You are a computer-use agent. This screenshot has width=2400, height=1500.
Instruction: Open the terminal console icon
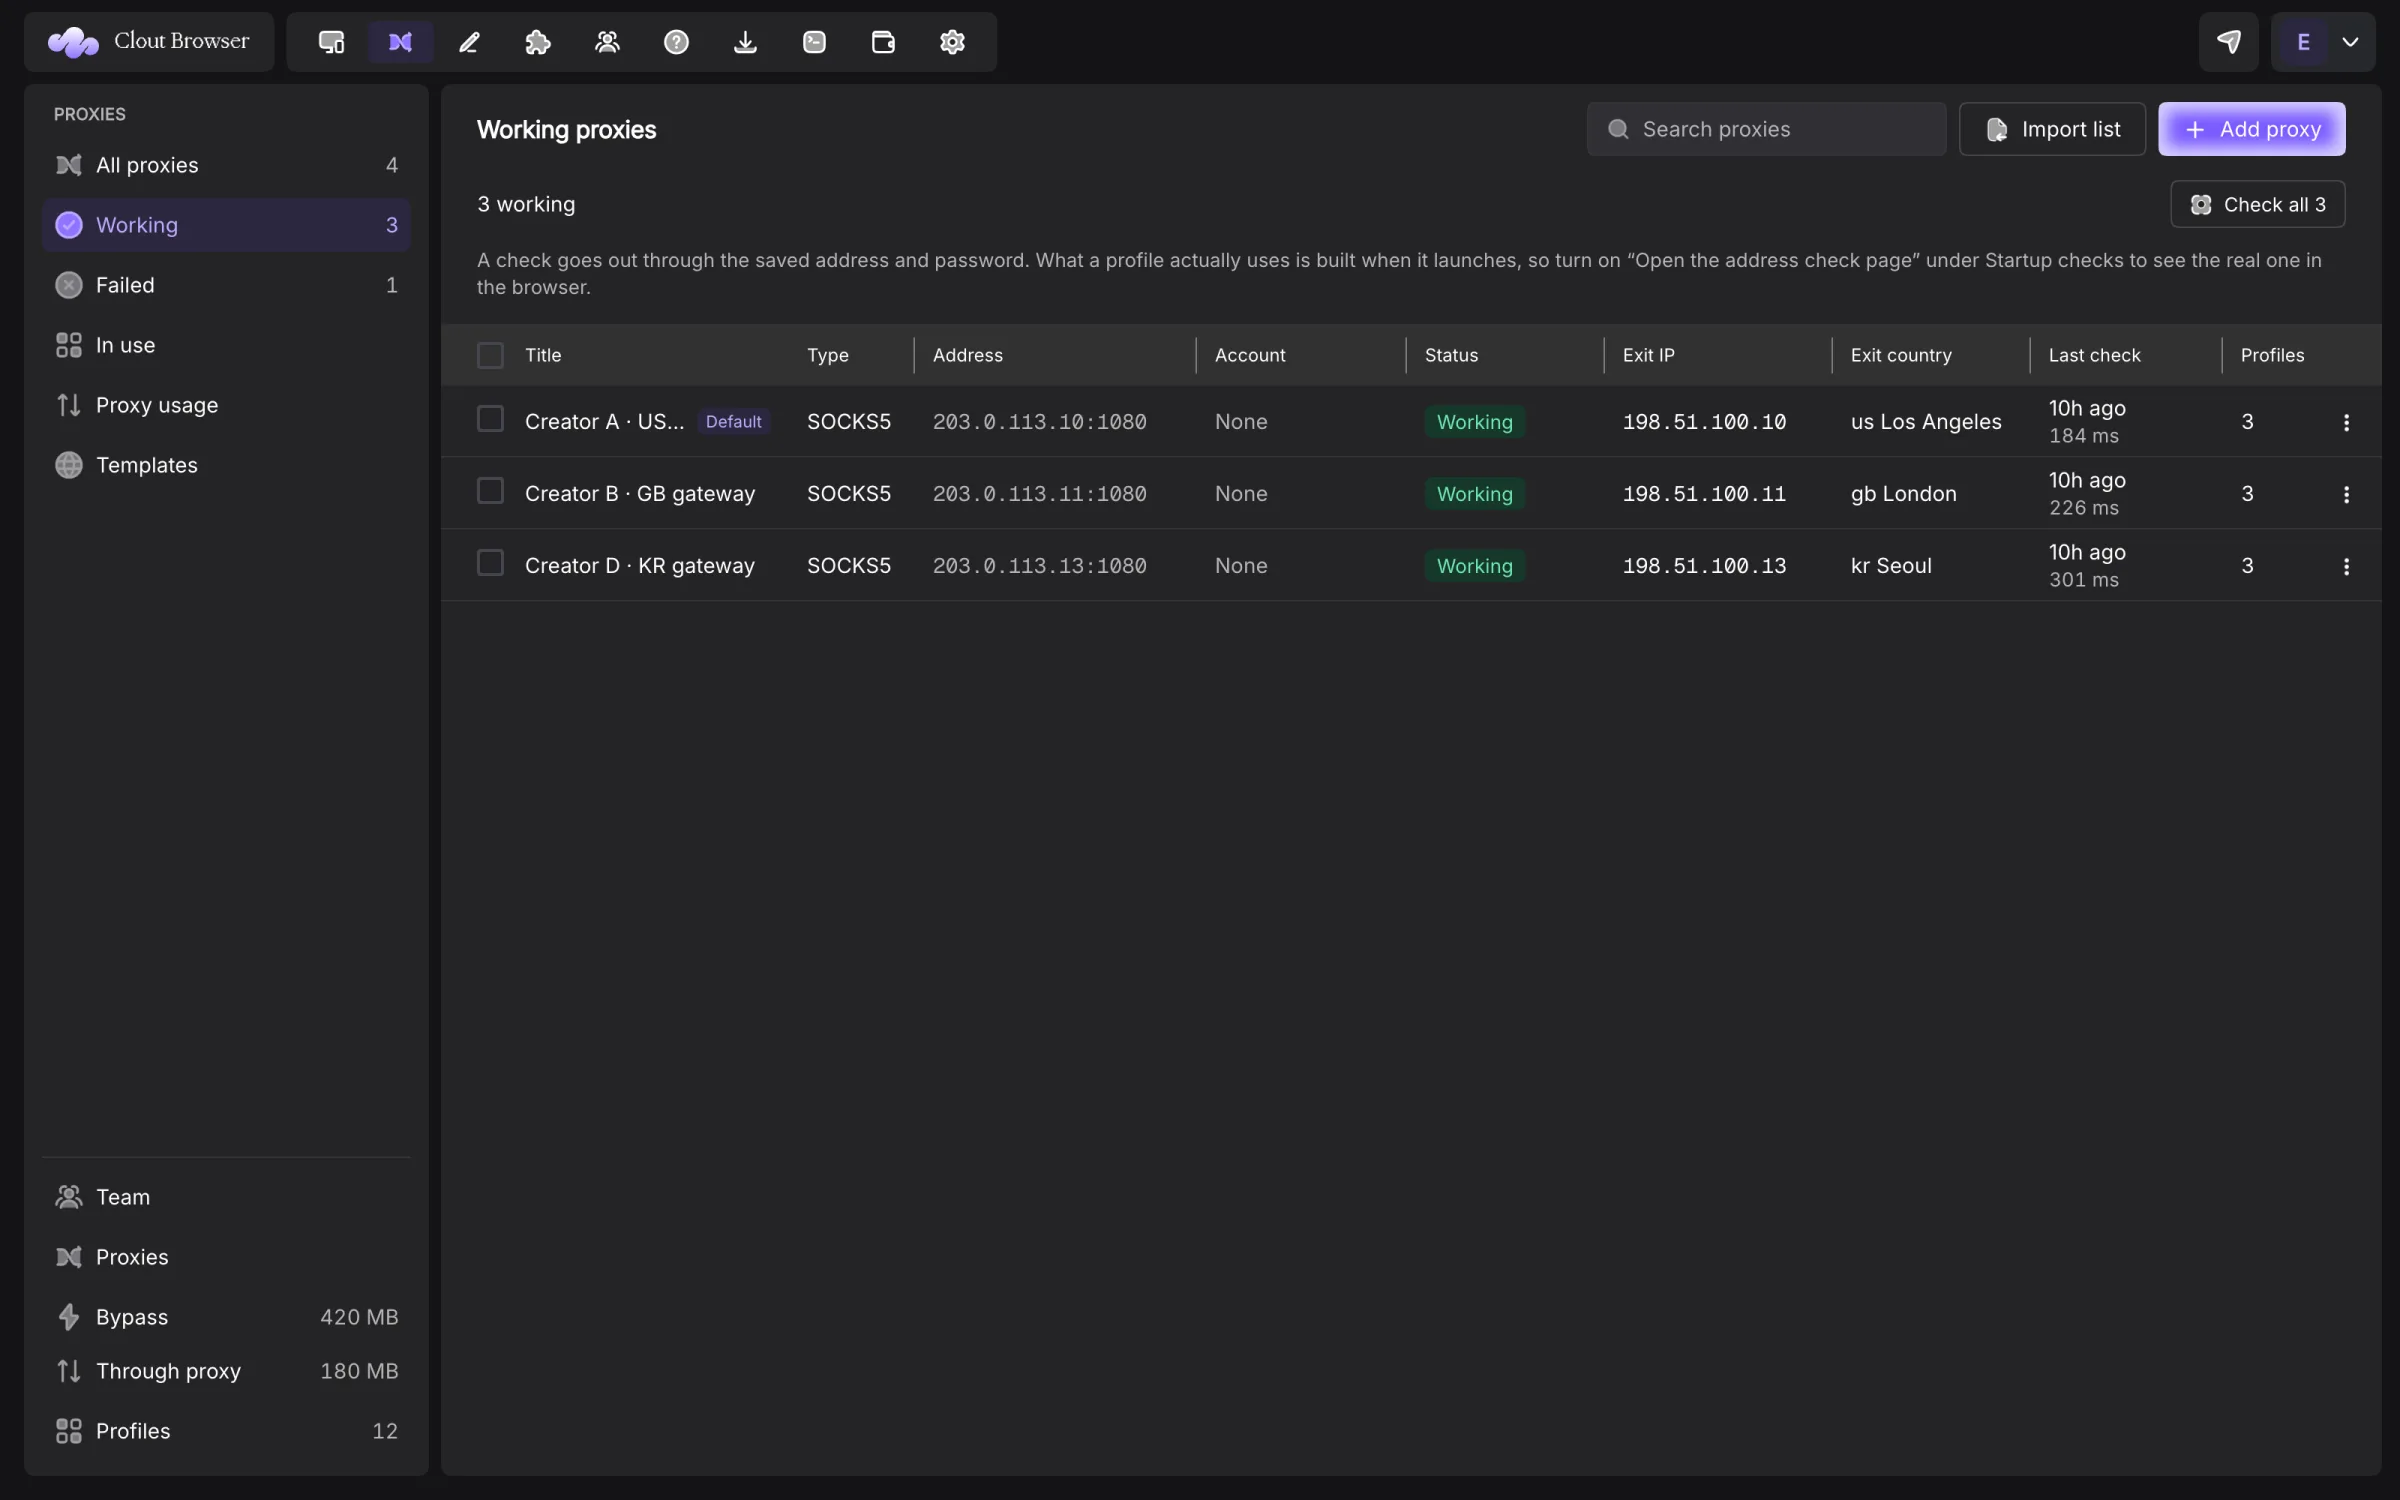pos(814,42)
